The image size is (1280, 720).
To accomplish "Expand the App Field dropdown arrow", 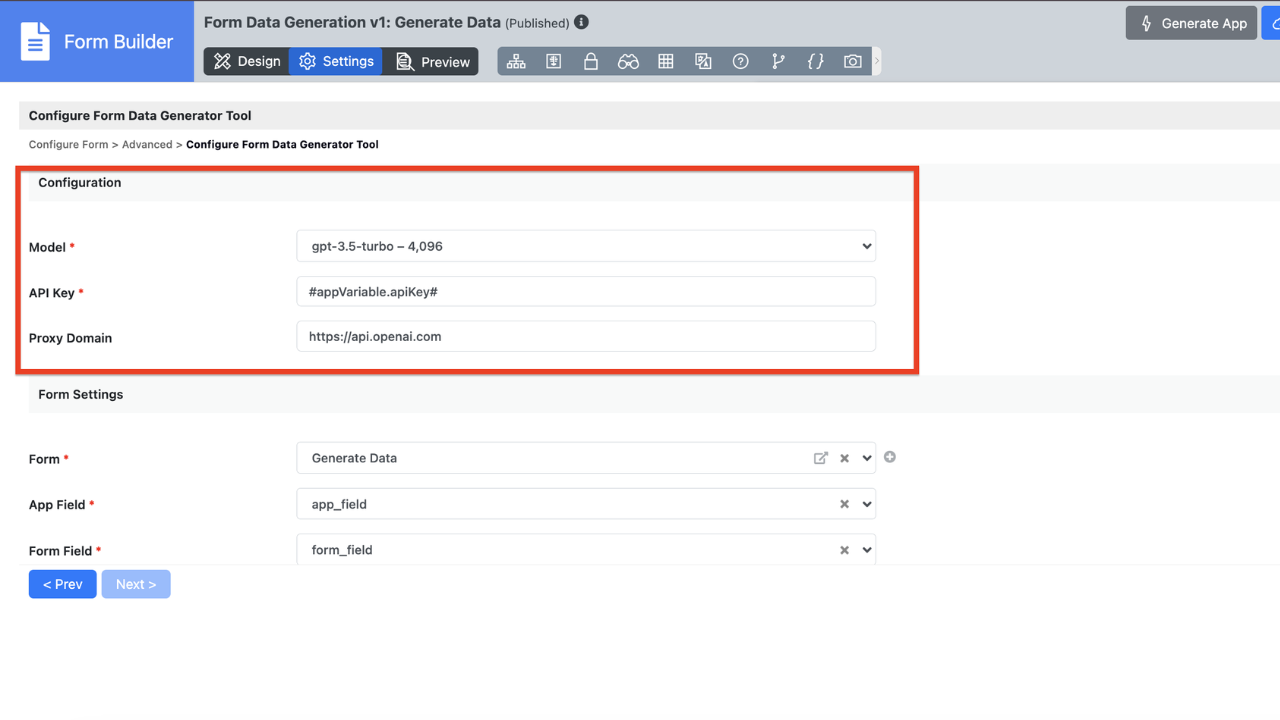I will (866, 505).
